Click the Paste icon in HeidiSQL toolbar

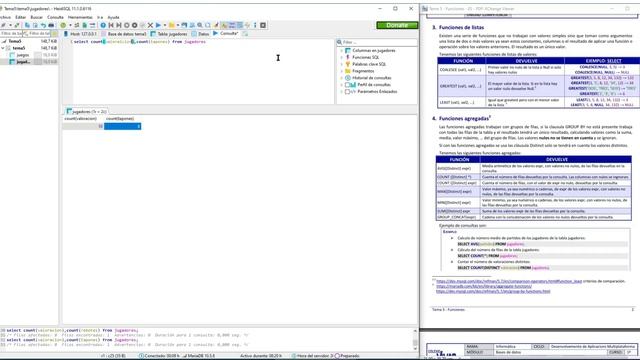[35, 25]
